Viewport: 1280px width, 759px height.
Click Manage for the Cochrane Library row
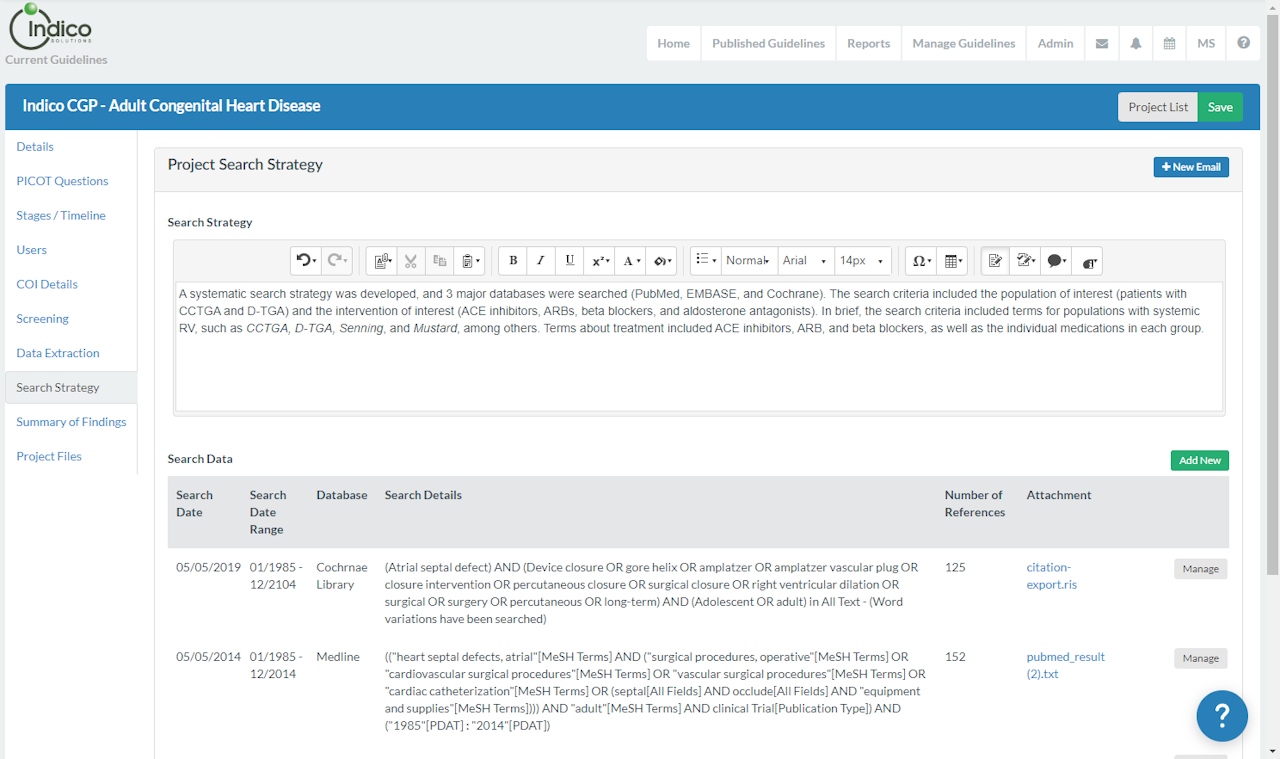[1200, 569]
